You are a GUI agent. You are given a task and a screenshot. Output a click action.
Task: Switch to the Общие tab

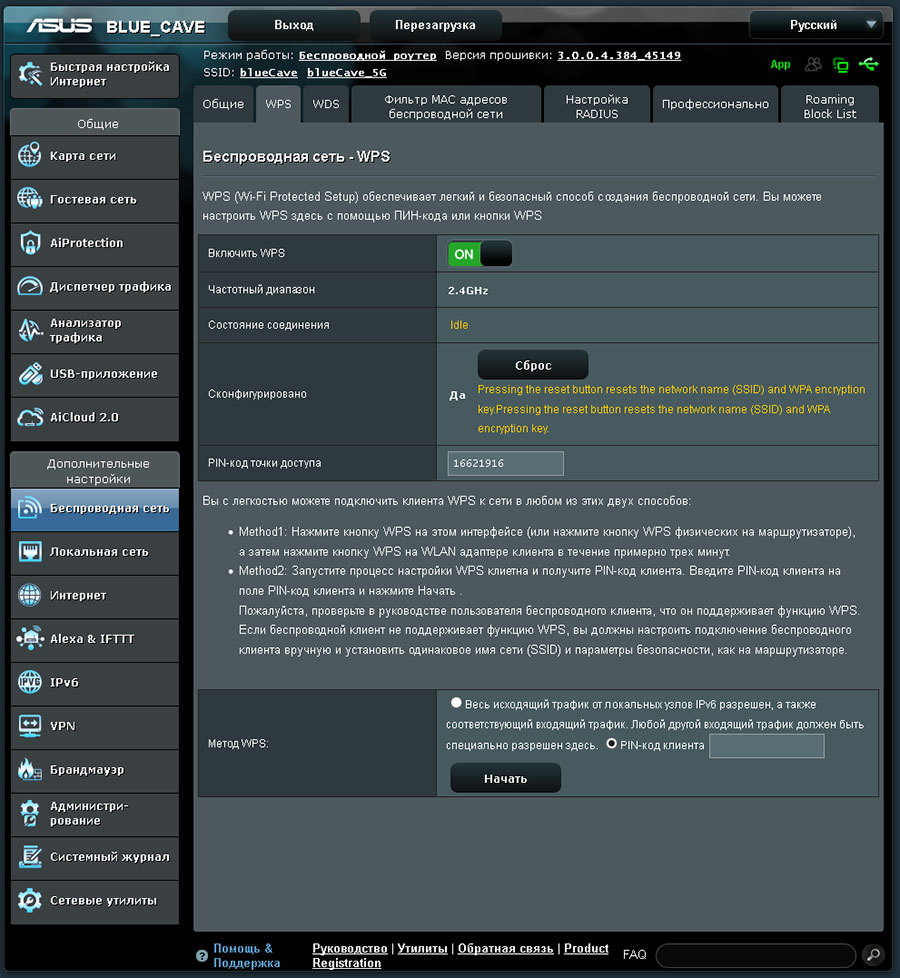(223, 104)
